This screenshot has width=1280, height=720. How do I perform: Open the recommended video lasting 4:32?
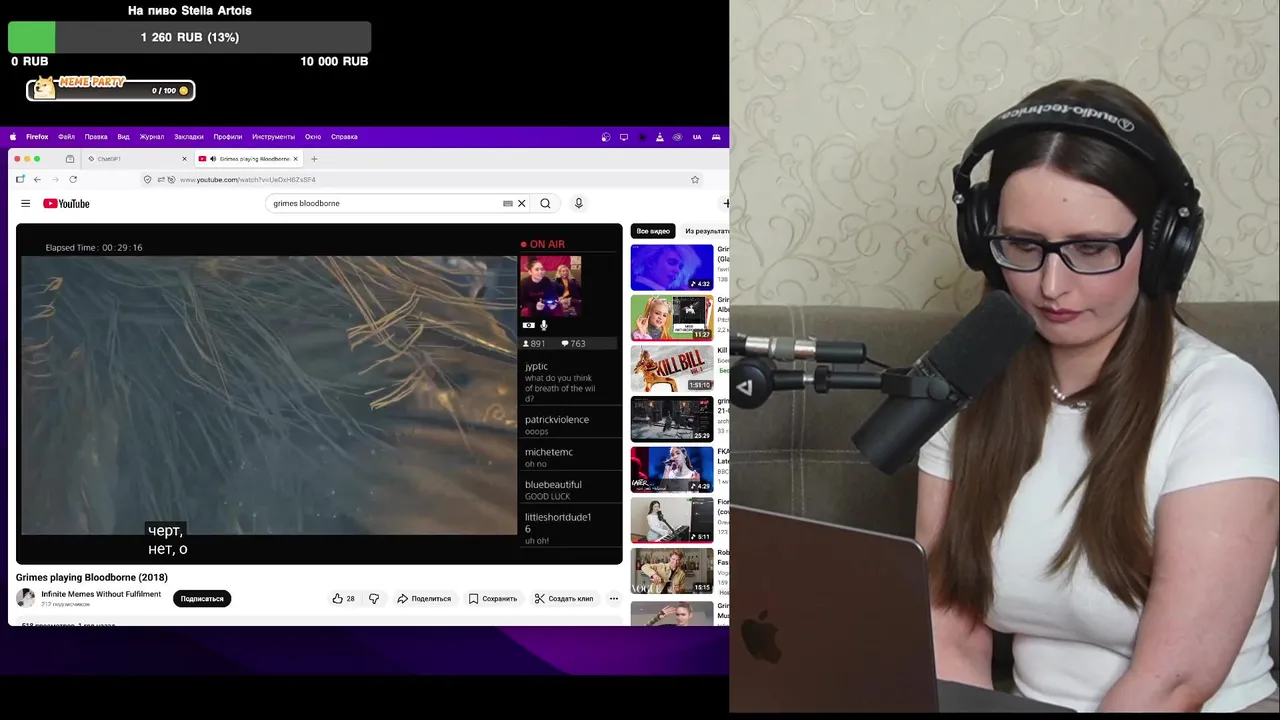(x=672, y=267)
